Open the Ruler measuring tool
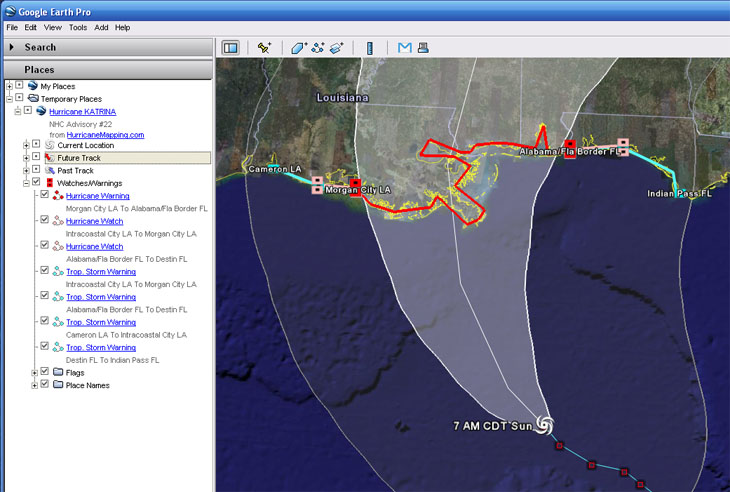 370,48
